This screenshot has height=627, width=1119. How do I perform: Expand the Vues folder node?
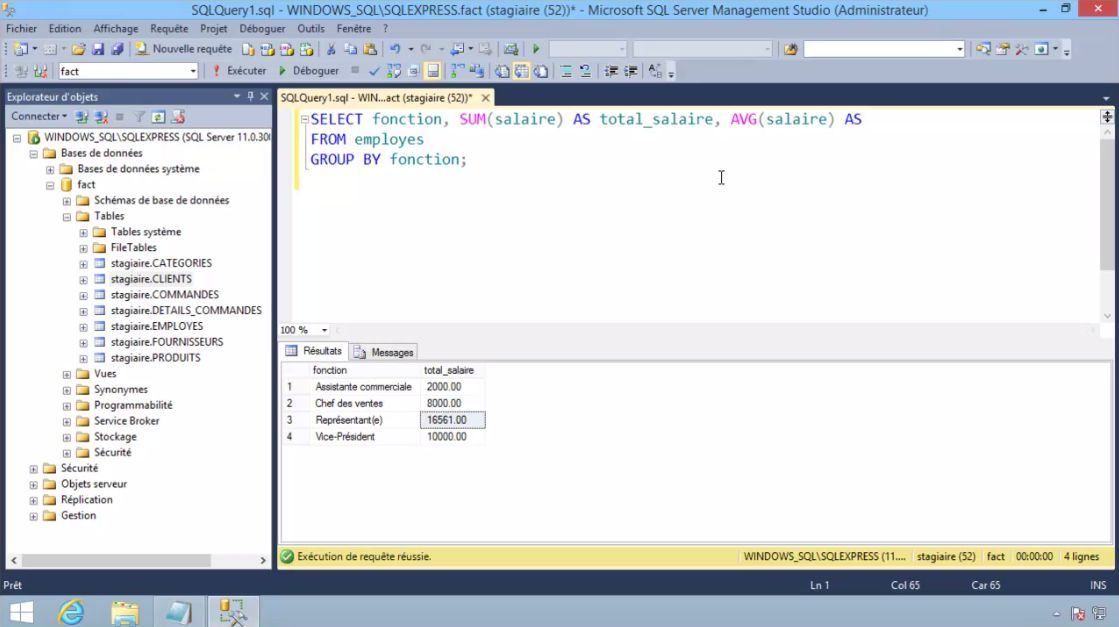66,374
